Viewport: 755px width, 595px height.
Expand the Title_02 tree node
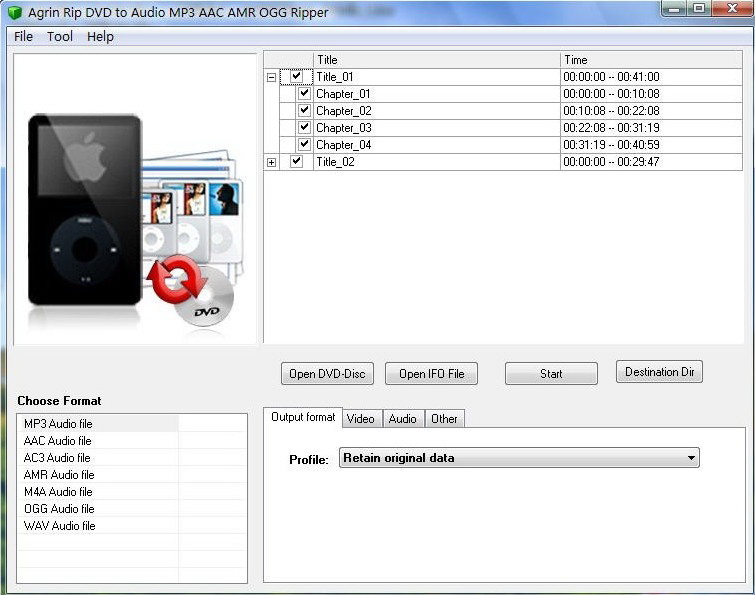click(272, 163)
